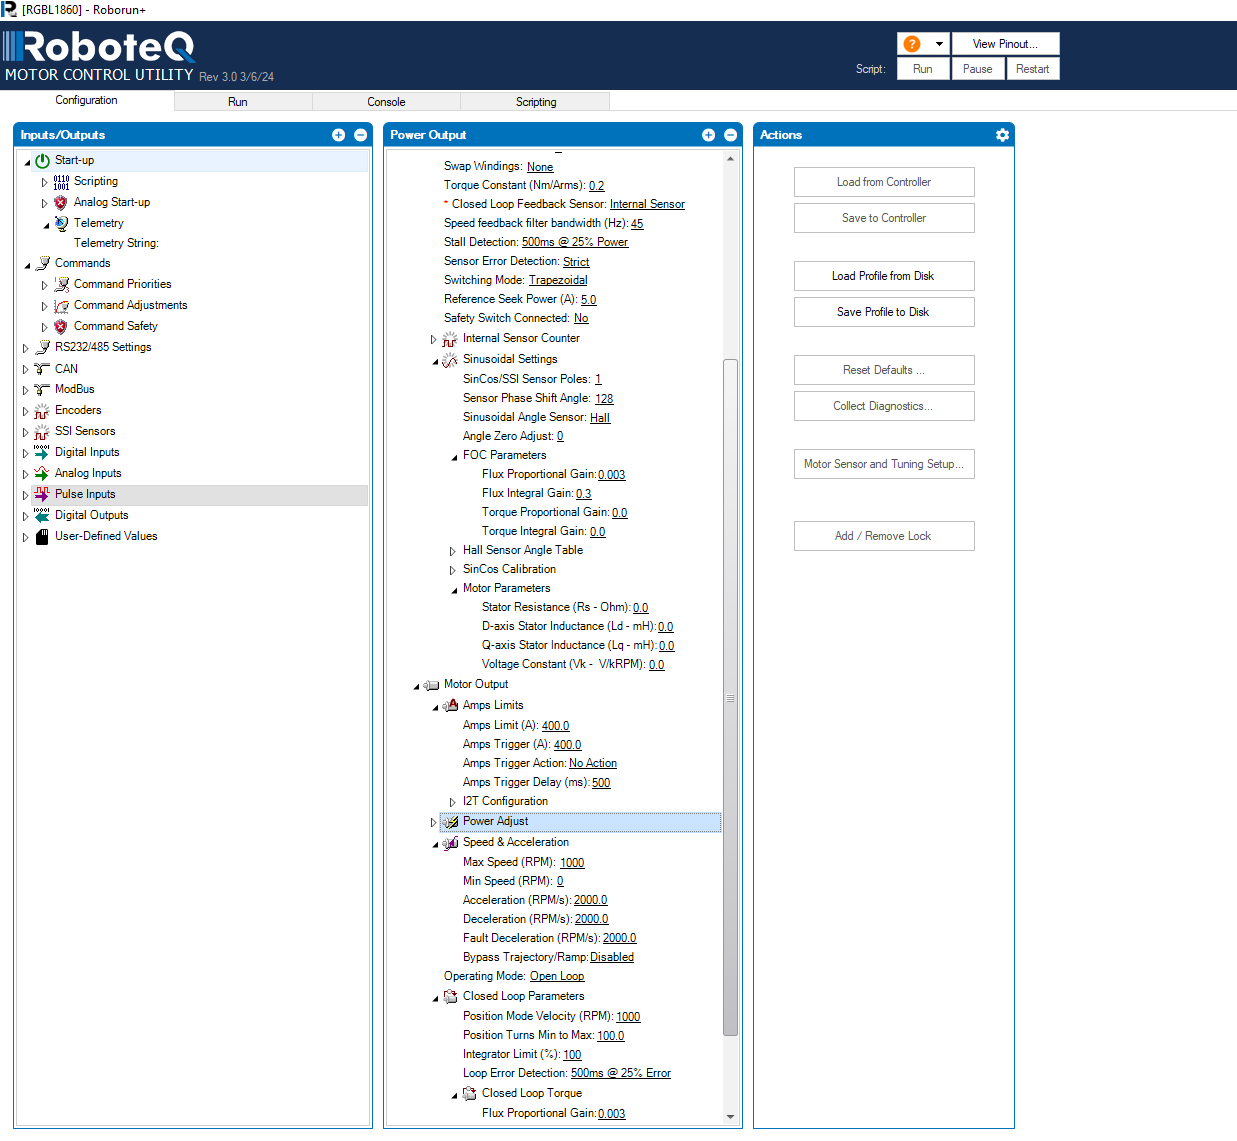1237x1141 pixels.
Task: Click the Commands joystick icon
Action: click(x=42, y=263)
